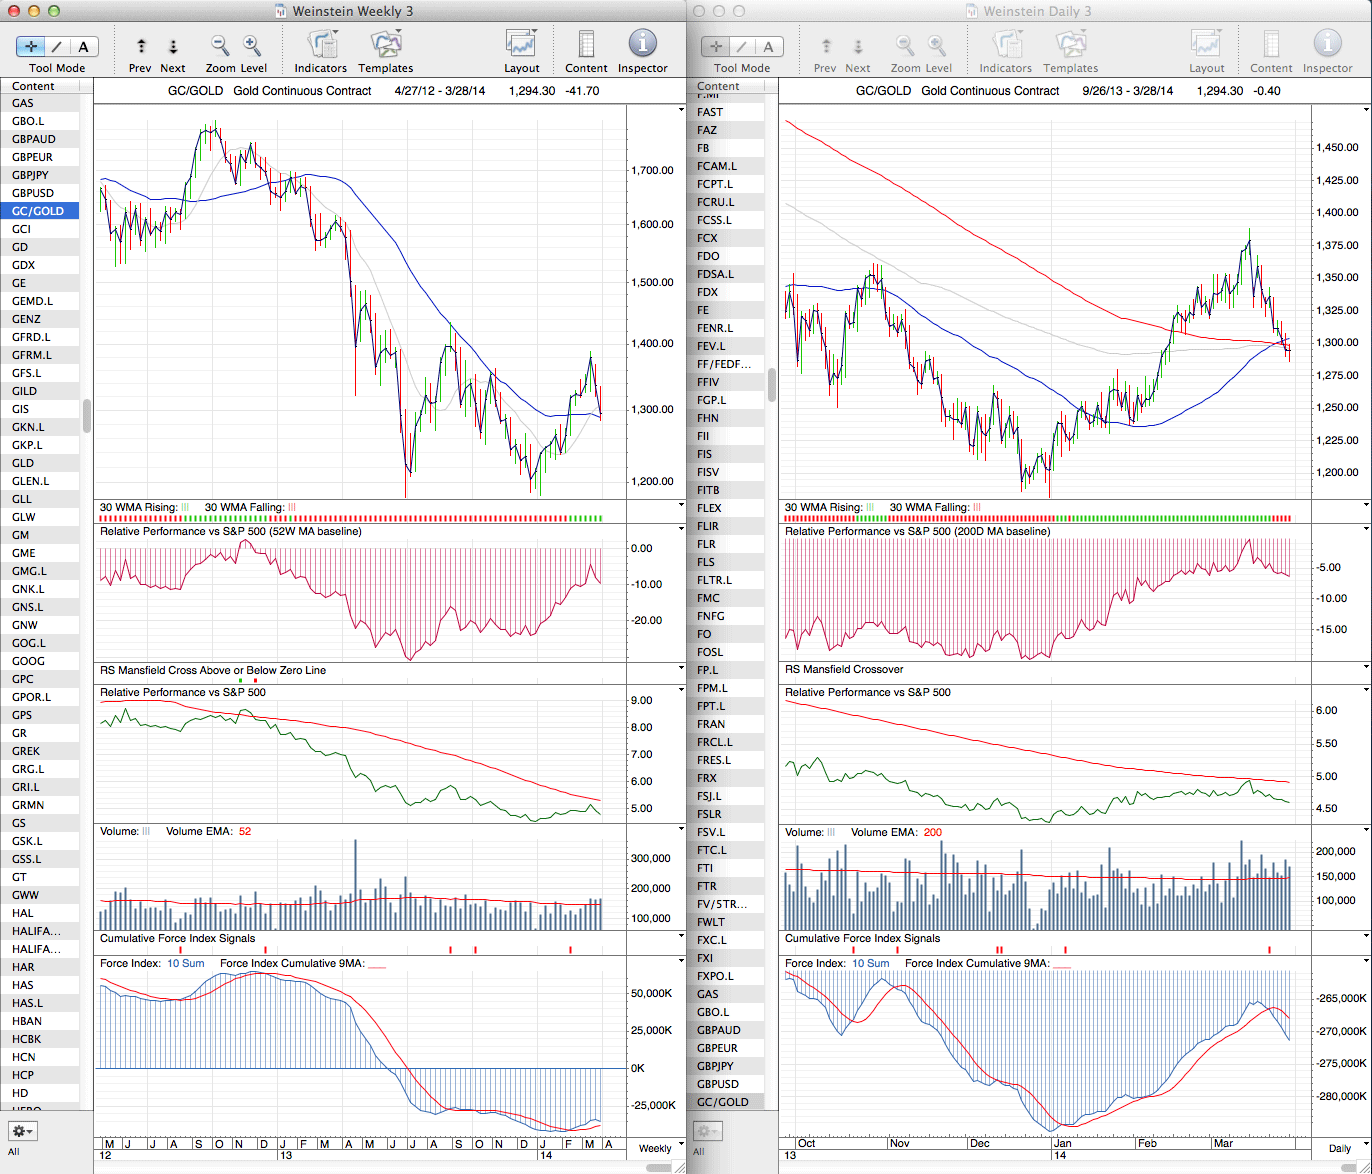
Task: Open Inspector in the Weekly window toolbar
Action: [x=642, y=45]
